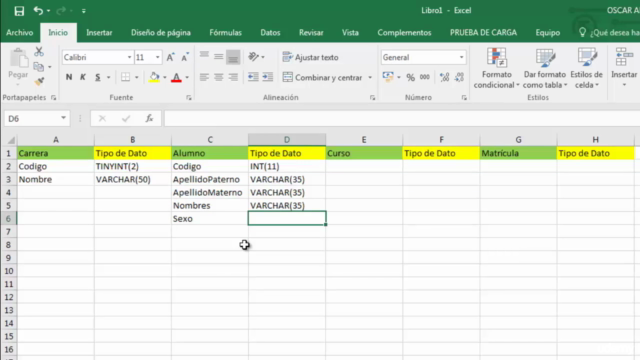This screenshot has height=360, width=640.
Task: Copy selection with the copy icon
Action: point(39,67)
